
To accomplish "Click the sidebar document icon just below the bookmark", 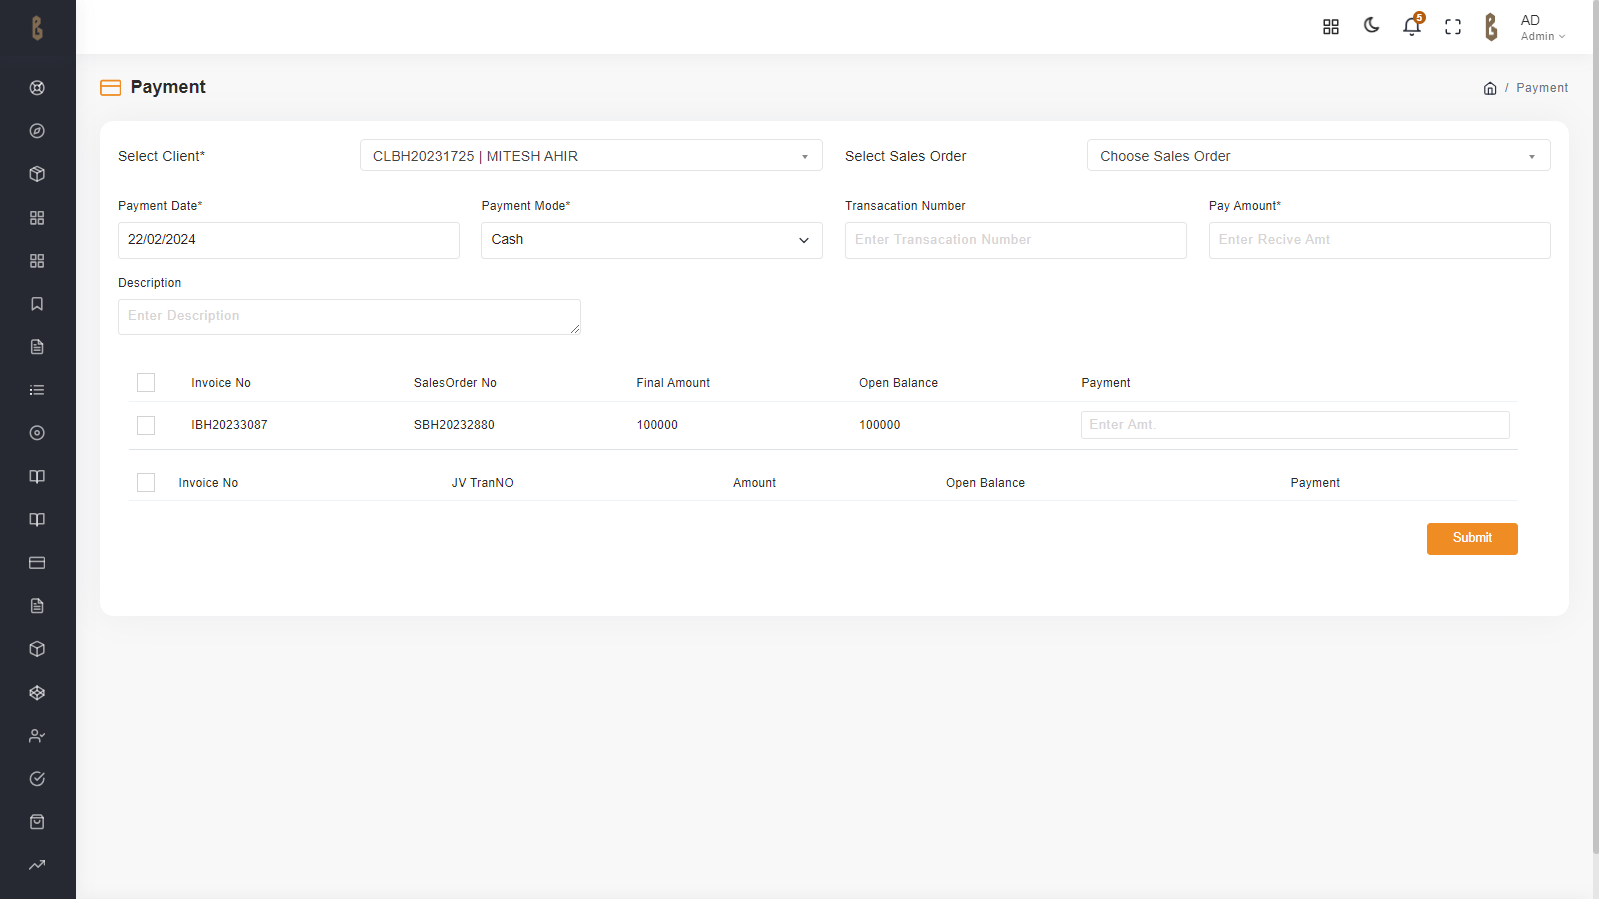I will (37, 347).
